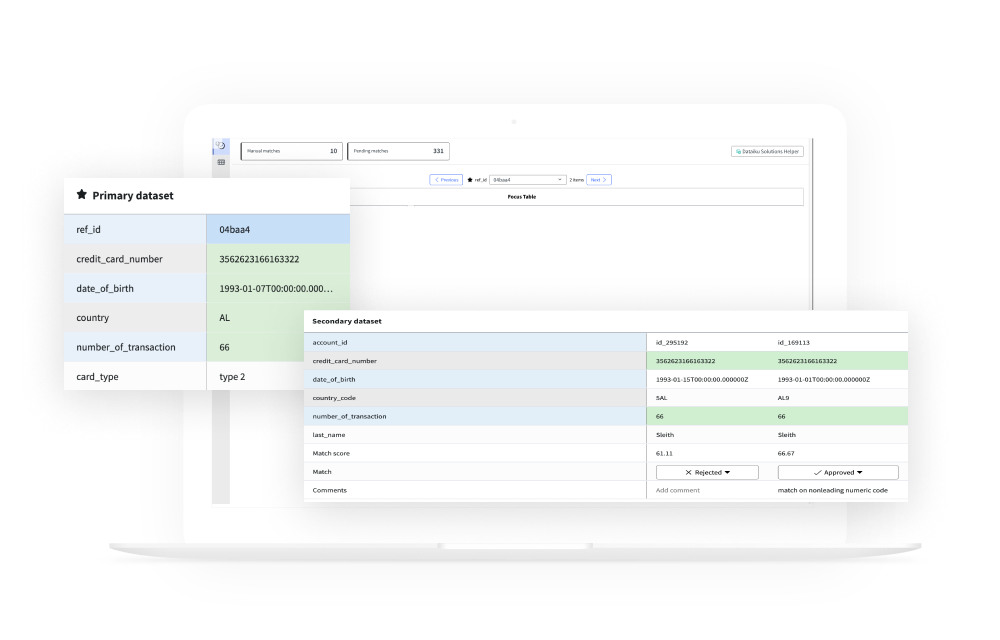1000x640 pixels.
Task: Click the '2 items' count text
Action: click(577, 180)
